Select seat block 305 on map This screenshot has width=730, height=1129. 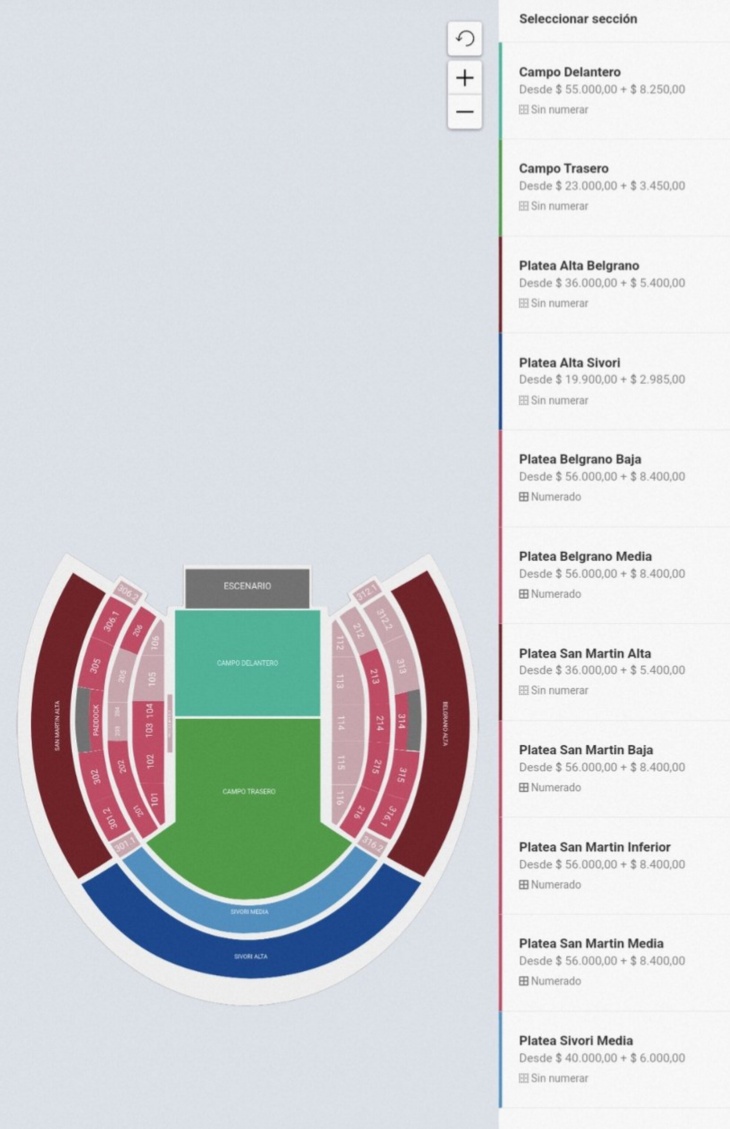coord(96,666)
